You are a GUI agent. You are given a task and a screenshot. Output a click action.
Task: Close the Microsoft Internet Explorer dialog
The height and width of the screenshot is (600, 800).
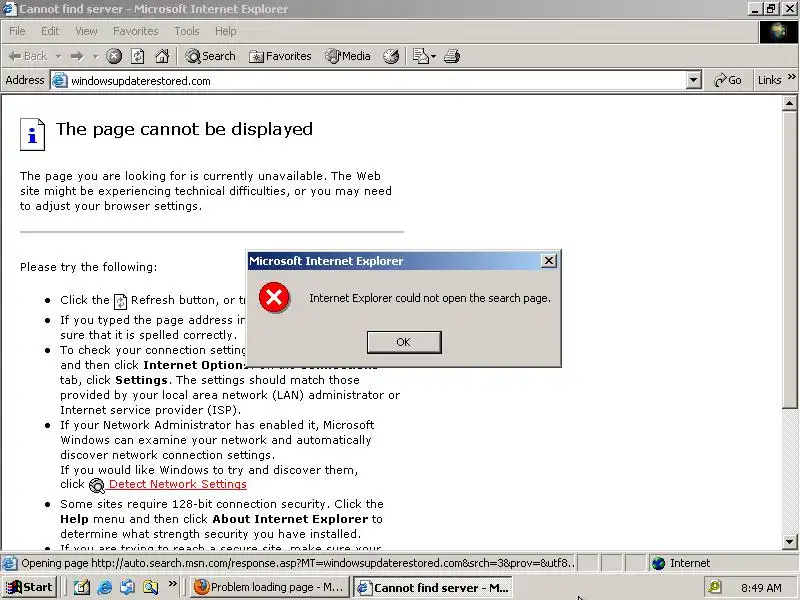pos(548,261)
